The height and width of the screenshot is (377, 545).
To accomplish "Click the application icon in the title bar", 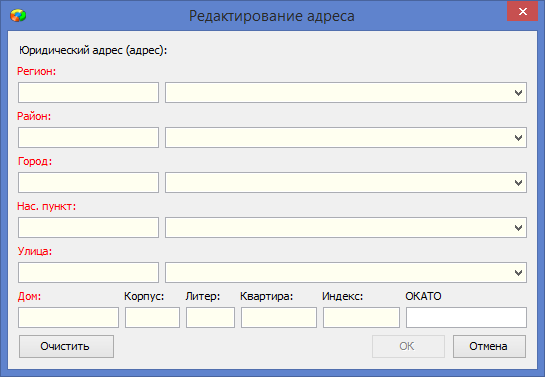I will pyautogui.click(x=18, y=16).
